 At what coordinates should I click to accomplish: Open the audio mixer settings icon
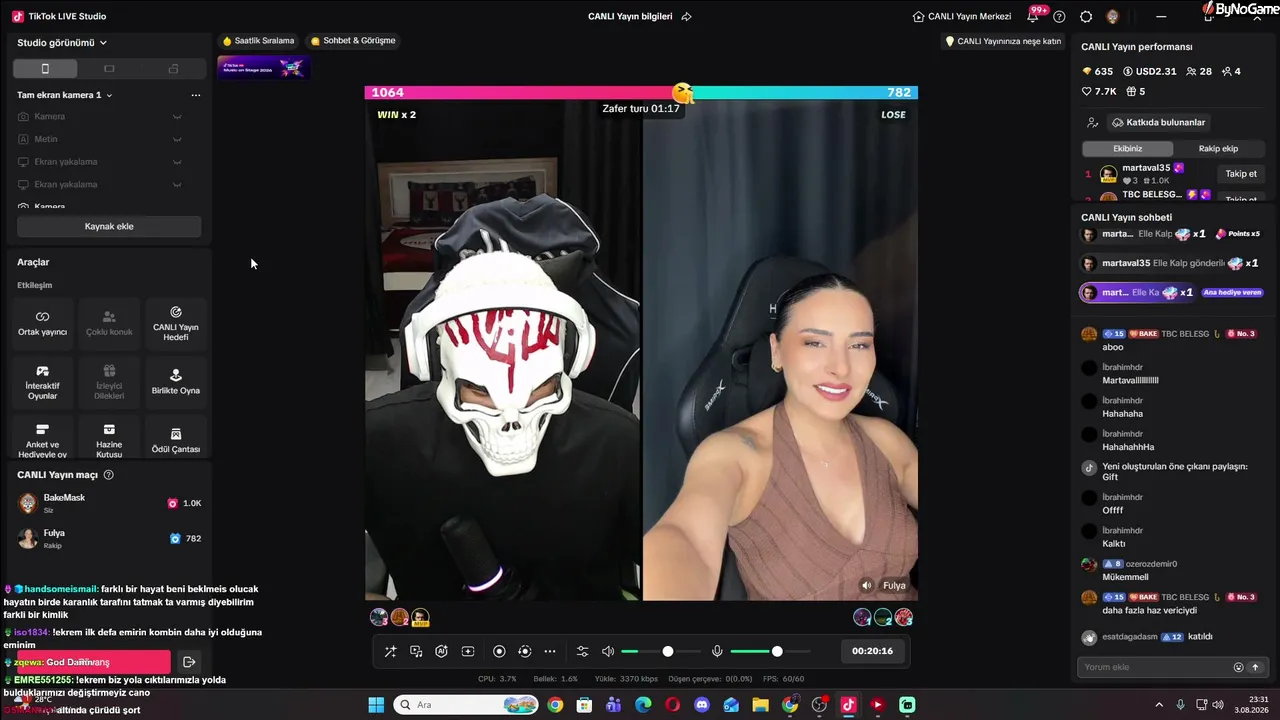pyautogui.click(x=583, y=651)
